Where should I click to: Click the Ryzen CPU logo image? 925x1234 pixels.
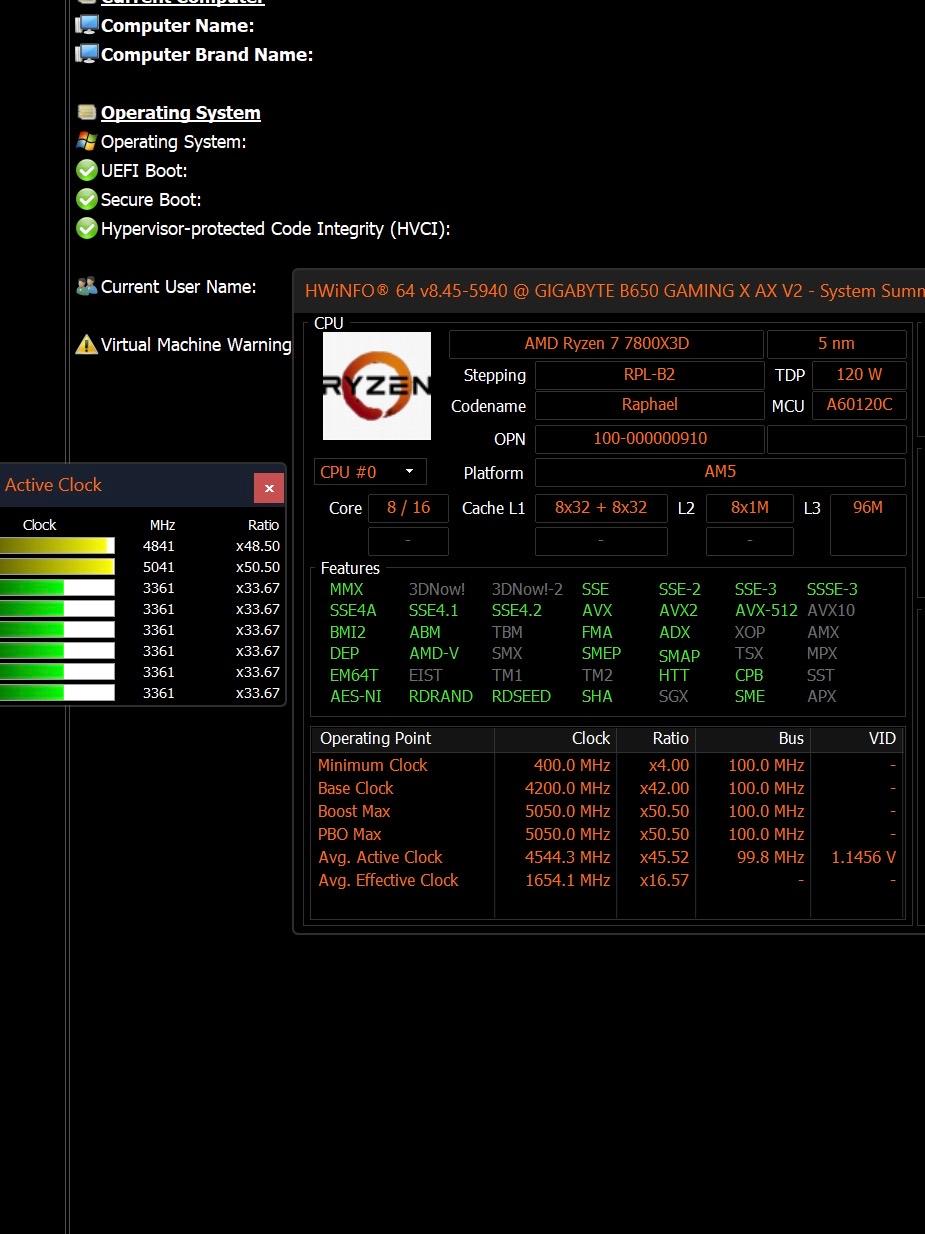click(x=377, y=386)
